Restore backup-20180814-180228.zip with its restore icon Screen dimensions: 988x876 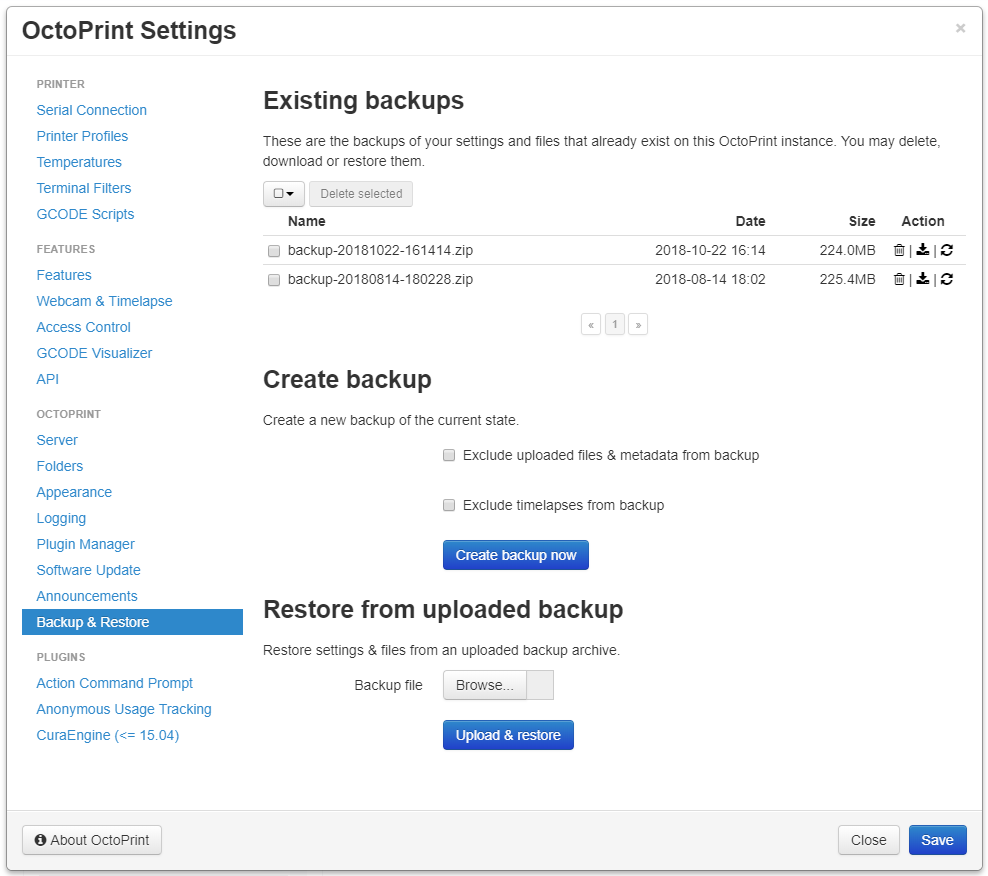click(x=946, y=279)
